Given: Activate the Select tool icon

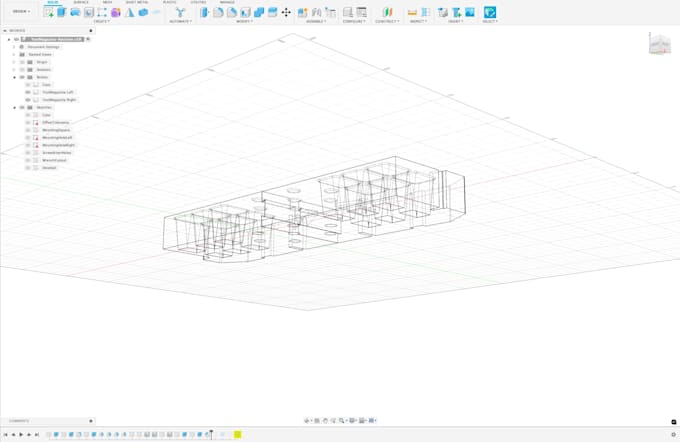Looking at the screenshot, I should [x=490, y=12].
